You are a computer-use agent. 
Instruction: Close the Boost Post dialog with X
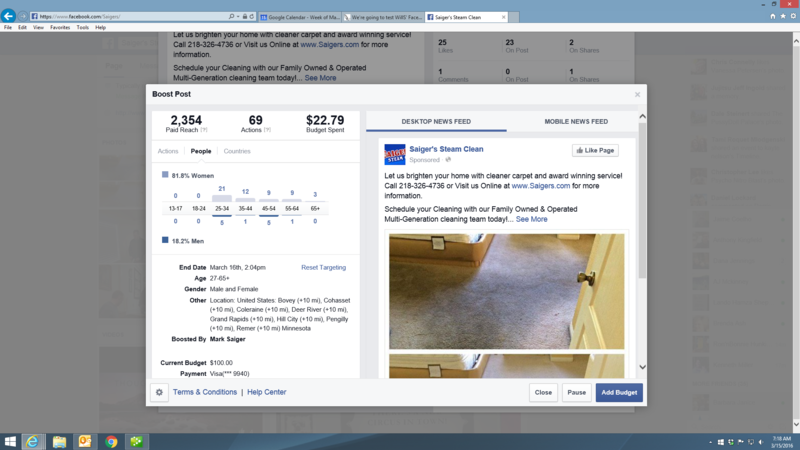637,94
